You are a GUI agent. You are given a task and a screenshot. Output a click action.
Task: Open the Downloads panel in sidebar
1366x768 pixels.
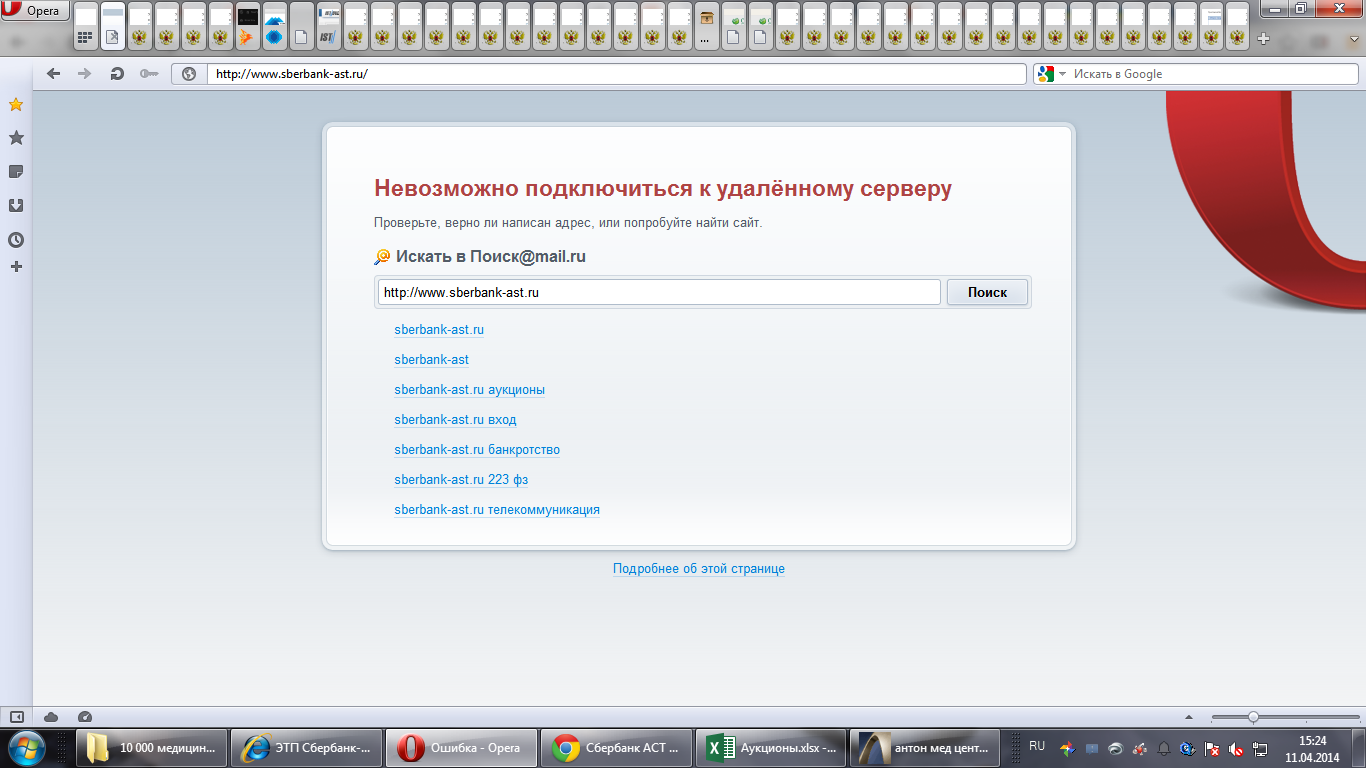(16, 206)
